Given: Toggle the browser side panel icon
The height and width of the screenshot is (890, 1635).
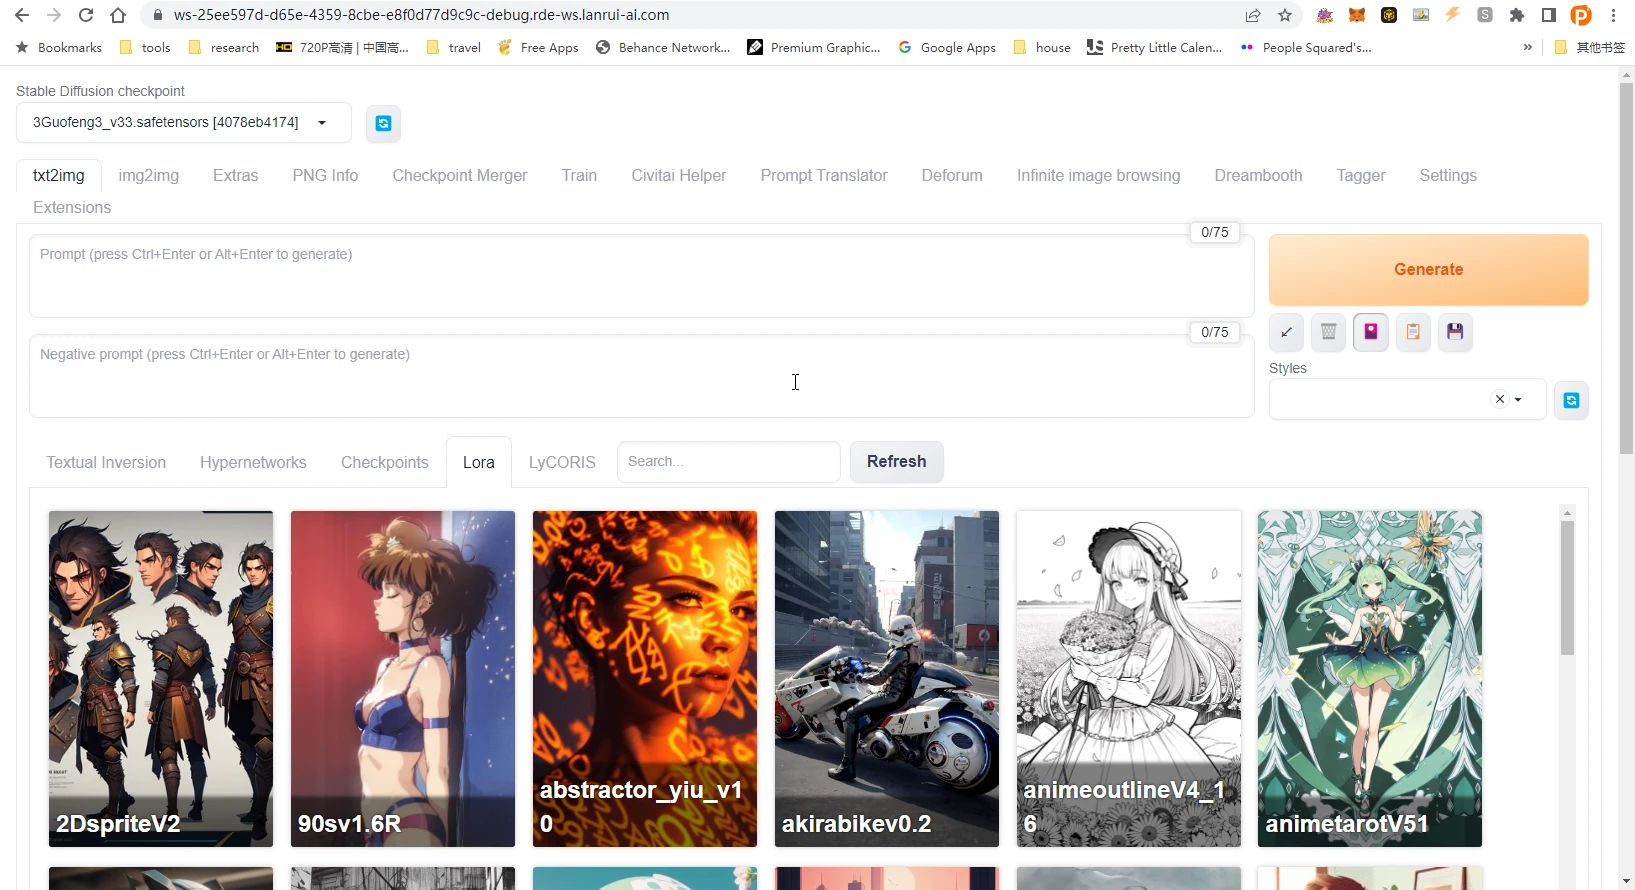Looking at the screenshot, I should coord(1549,15).
